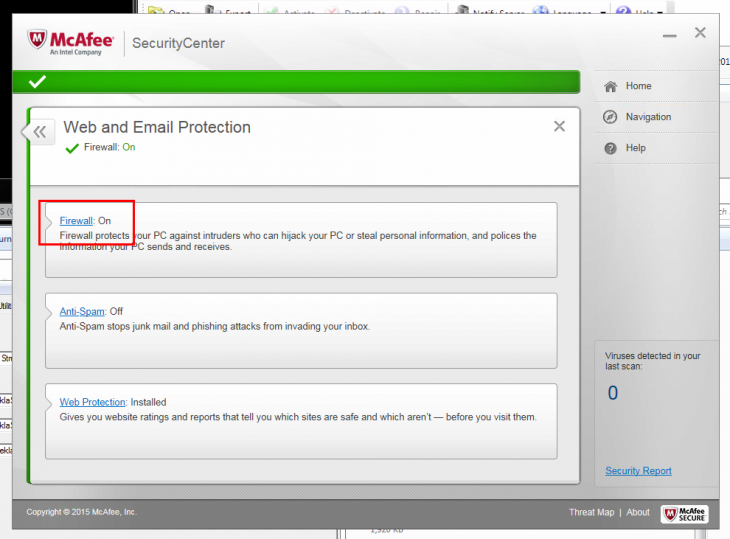730x539 pixels.
Task: Click the website ratings description text
Action: 298,417
